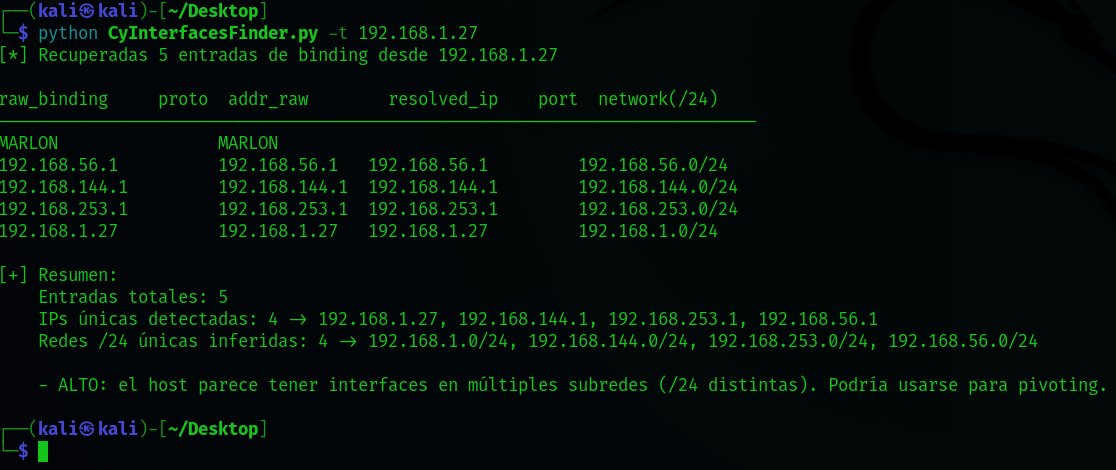Click MARLON in the raw_binding column
This screenshot has height=470, width=1116.
(29, 143)
